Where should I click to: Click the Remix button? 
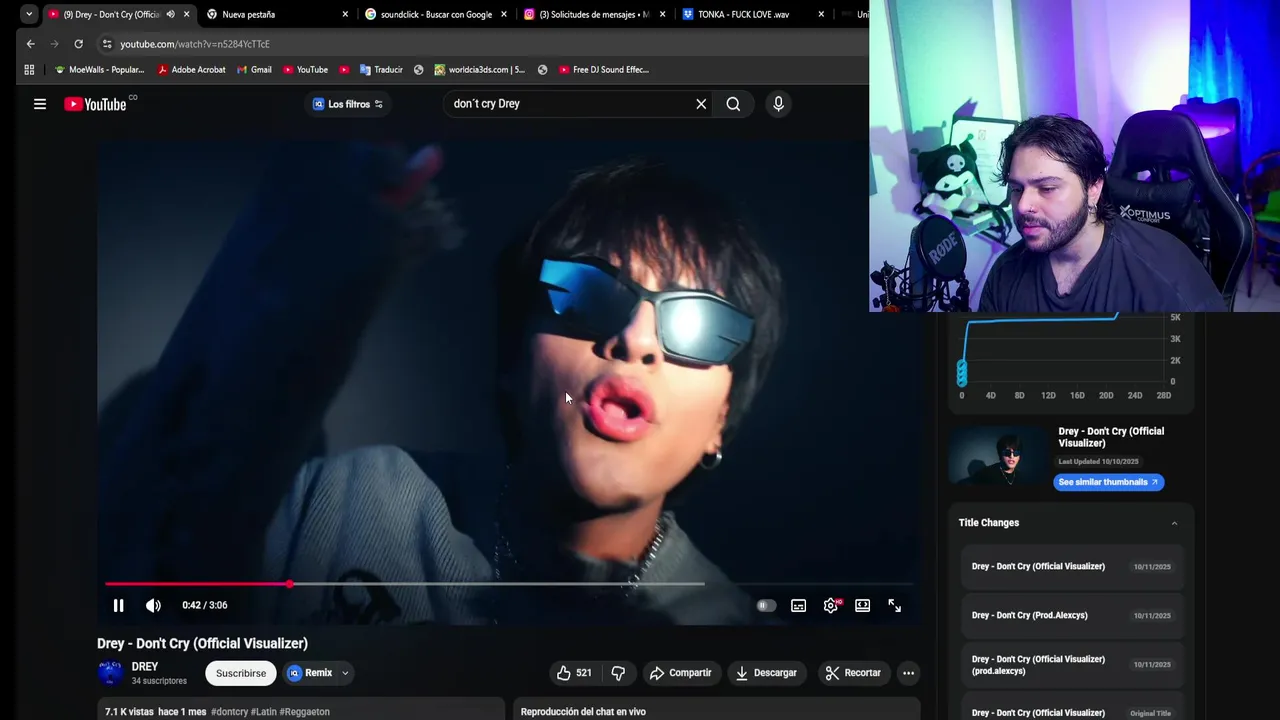pos(310,673)
